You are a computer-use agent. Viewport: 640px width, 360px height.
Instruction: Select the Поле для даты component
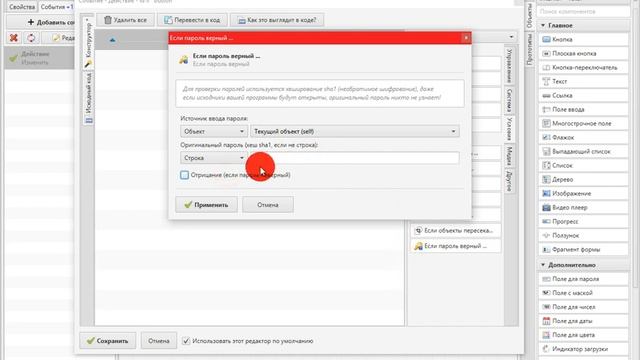[x=583, y=321]
